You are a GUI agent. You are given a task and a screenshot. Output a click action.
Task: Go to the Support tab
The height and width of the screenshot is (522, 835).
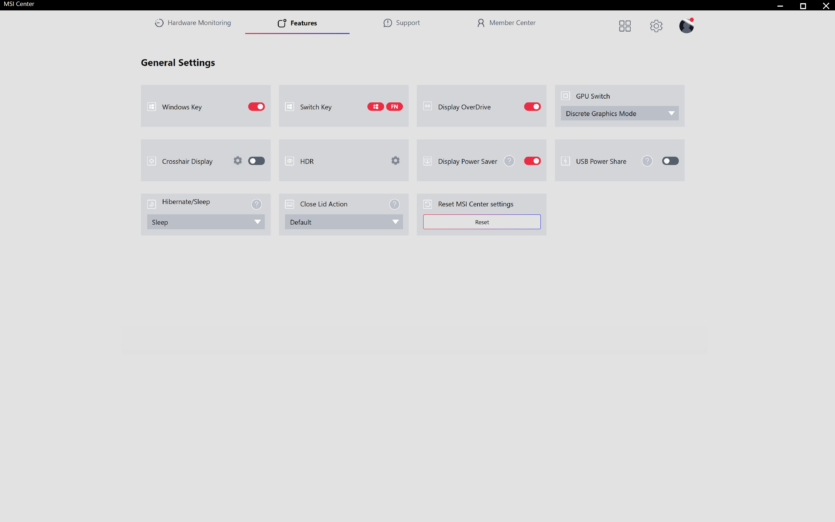402,23
